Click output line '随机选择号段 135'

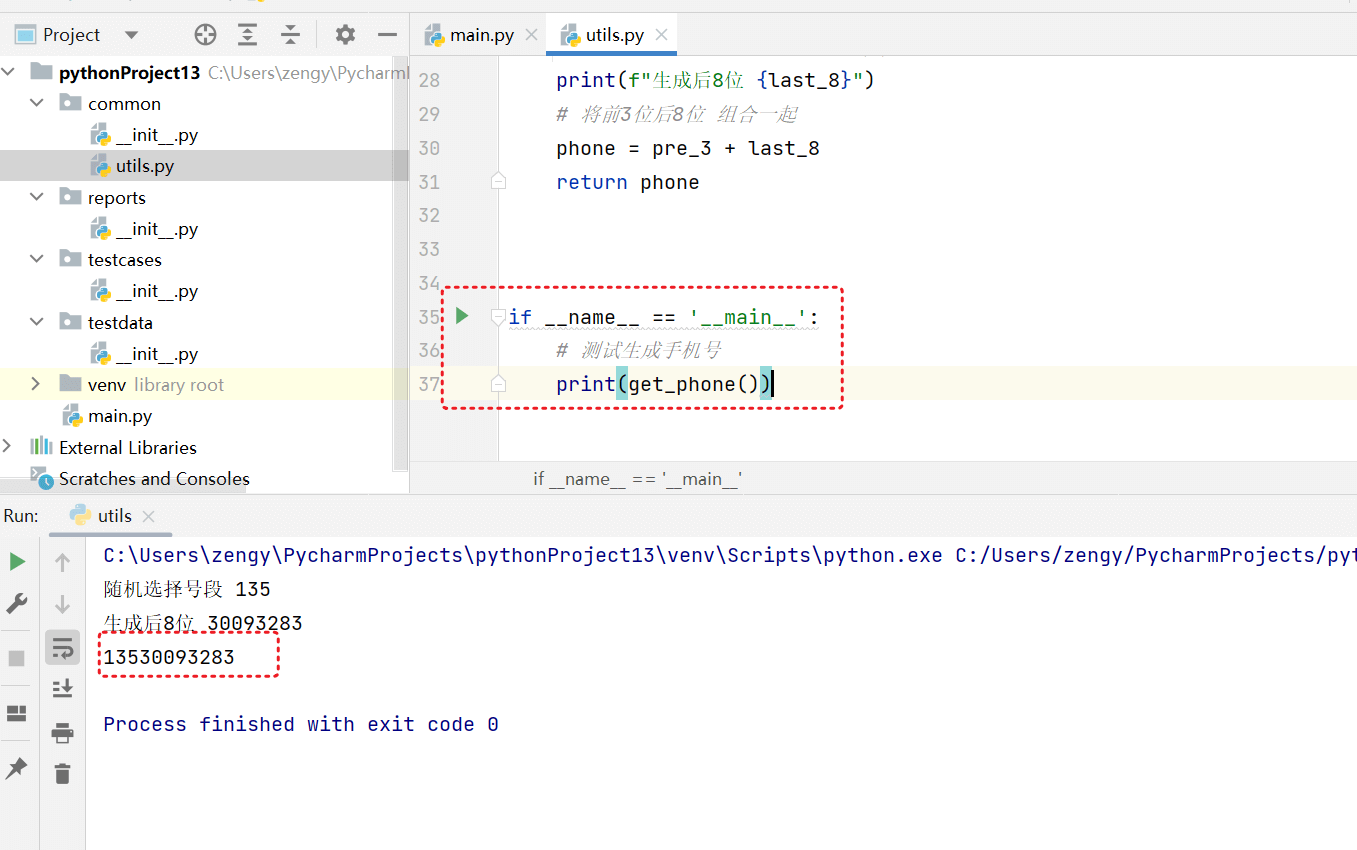click(x=187, y=589)
